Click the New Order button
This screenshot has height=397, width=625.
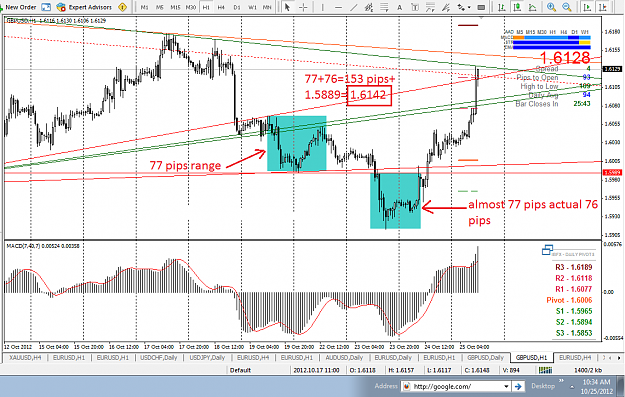pos(18,7)
